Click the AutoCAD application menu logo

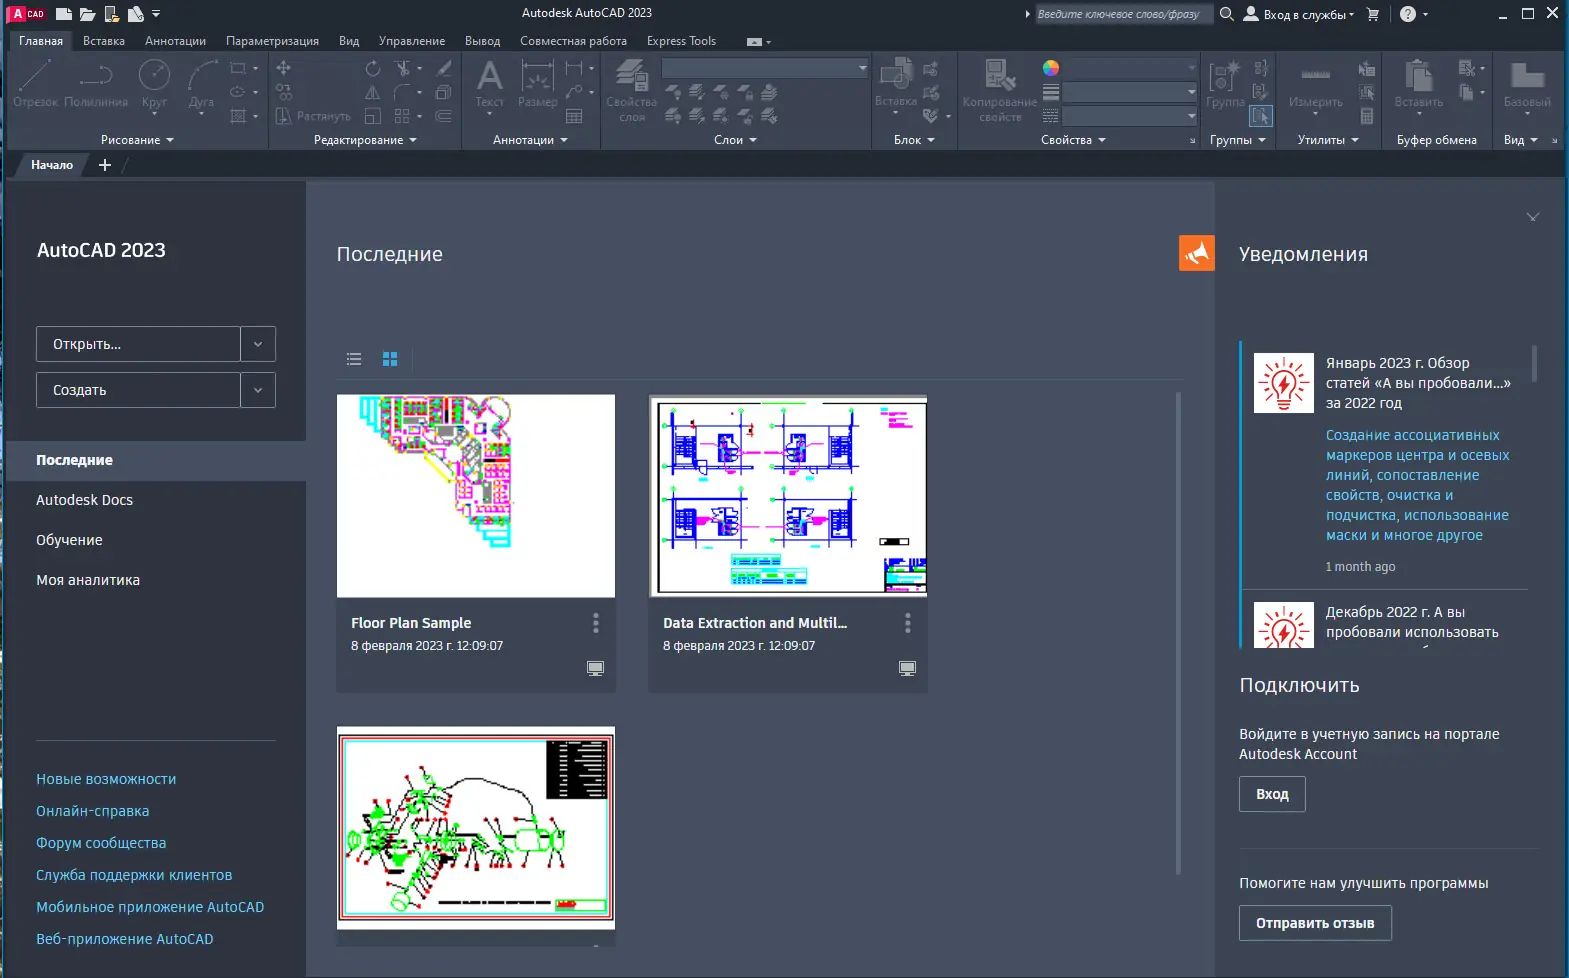click(28, 14)
